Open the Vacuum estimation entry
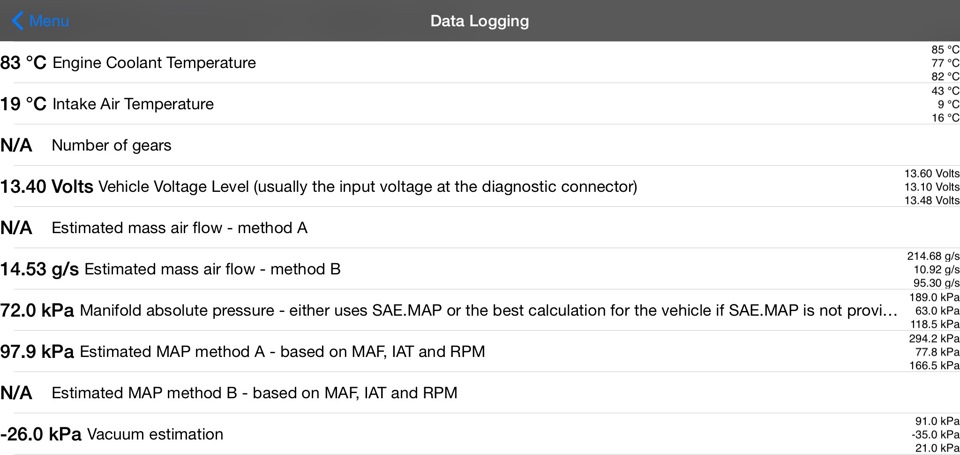 pos(155,434)
